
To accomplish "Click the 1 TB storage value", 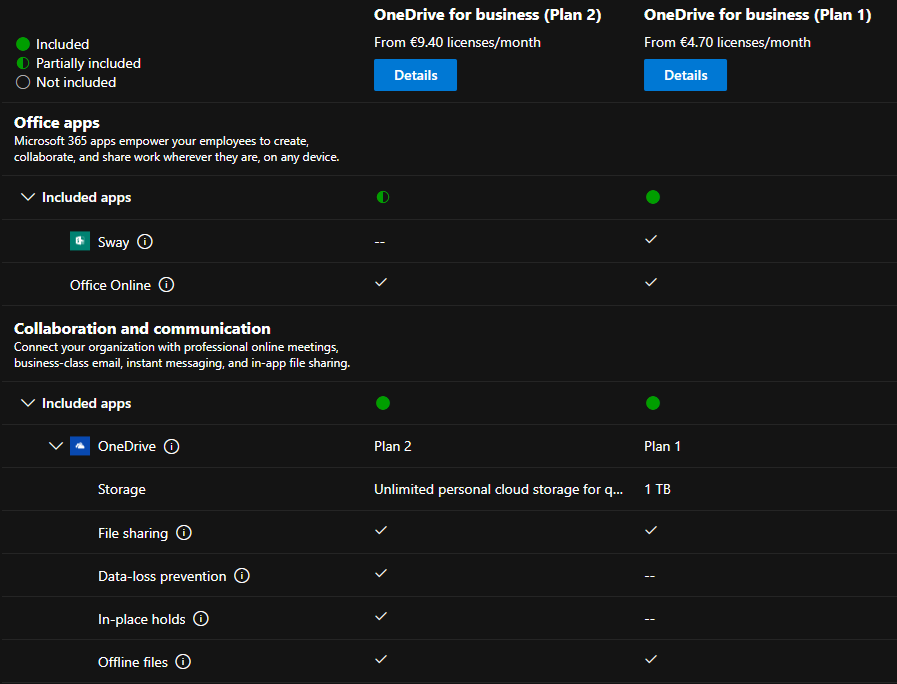I will click(657, 489).
